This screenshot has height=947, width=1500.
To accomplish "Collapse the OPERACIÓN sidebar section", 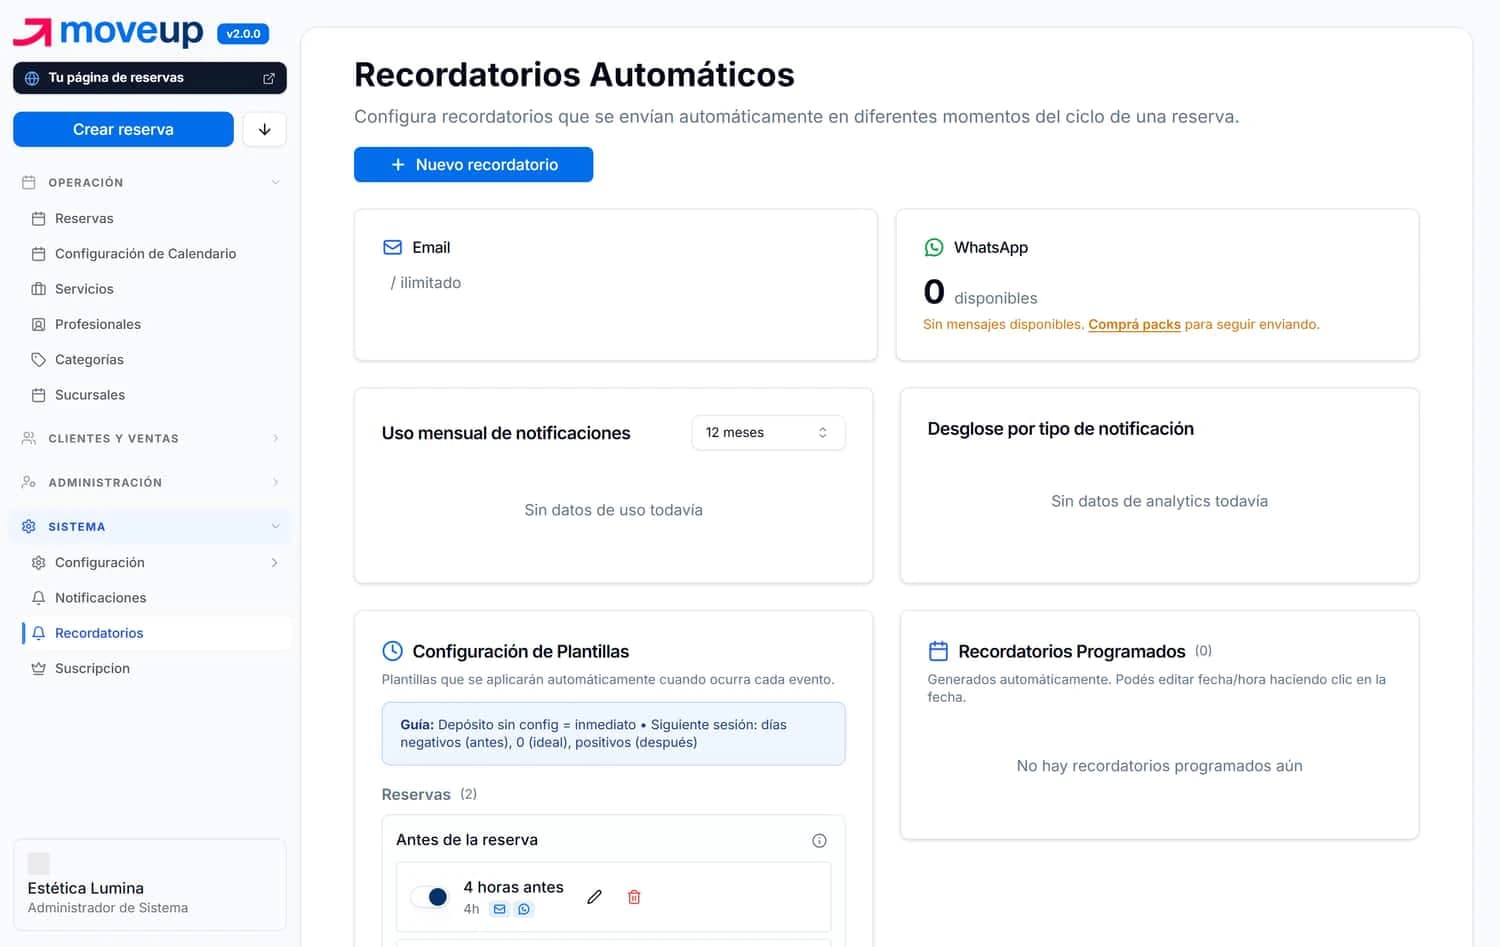I will pos(150,183).
